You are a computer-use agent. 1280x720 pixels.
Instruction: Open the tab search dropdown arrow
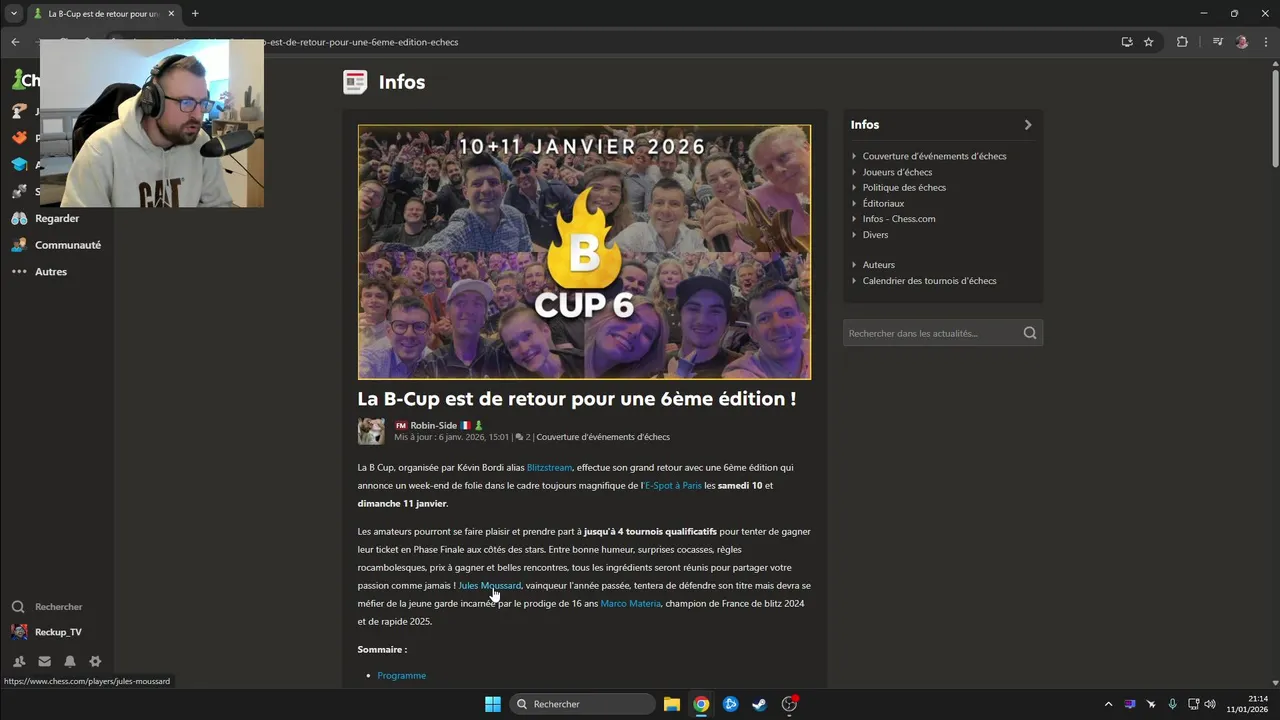click(x=14, y=14)
